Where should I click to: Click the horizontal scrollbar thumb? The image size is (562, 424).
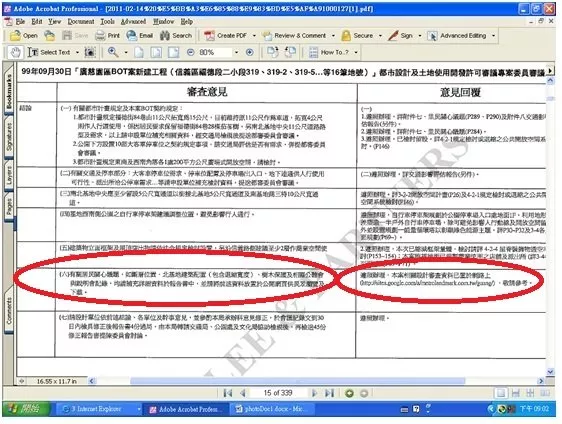(x=297, y=381)
